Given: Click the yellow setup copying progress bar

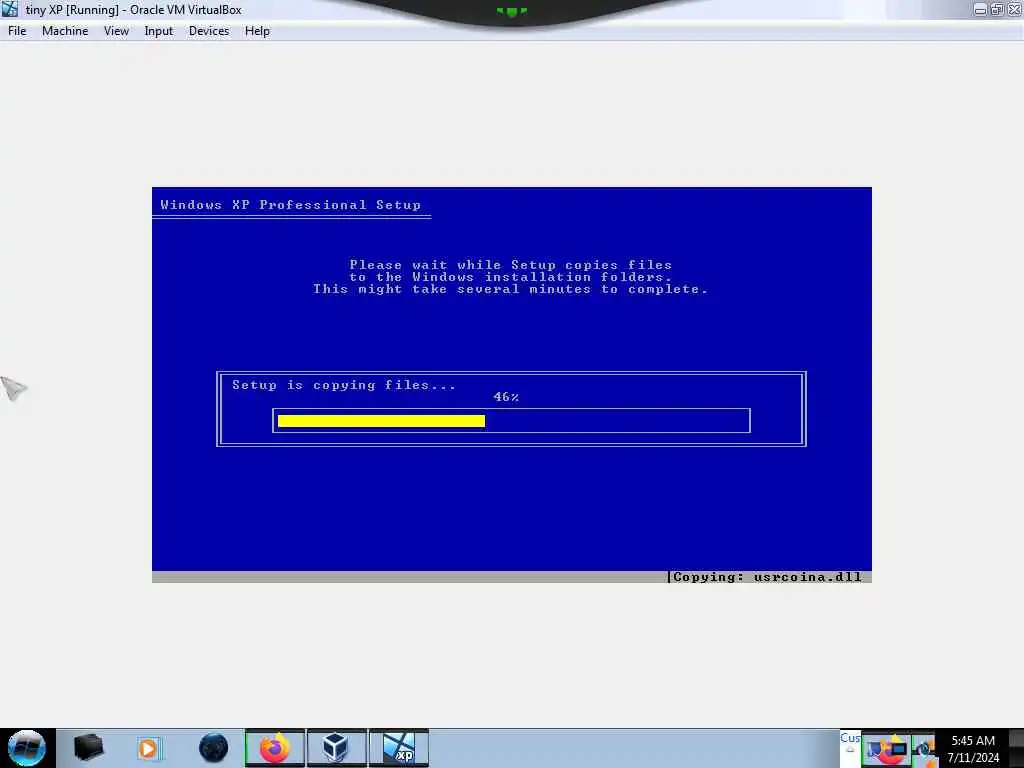Looking at the screenshot, I should coord(381,421).
